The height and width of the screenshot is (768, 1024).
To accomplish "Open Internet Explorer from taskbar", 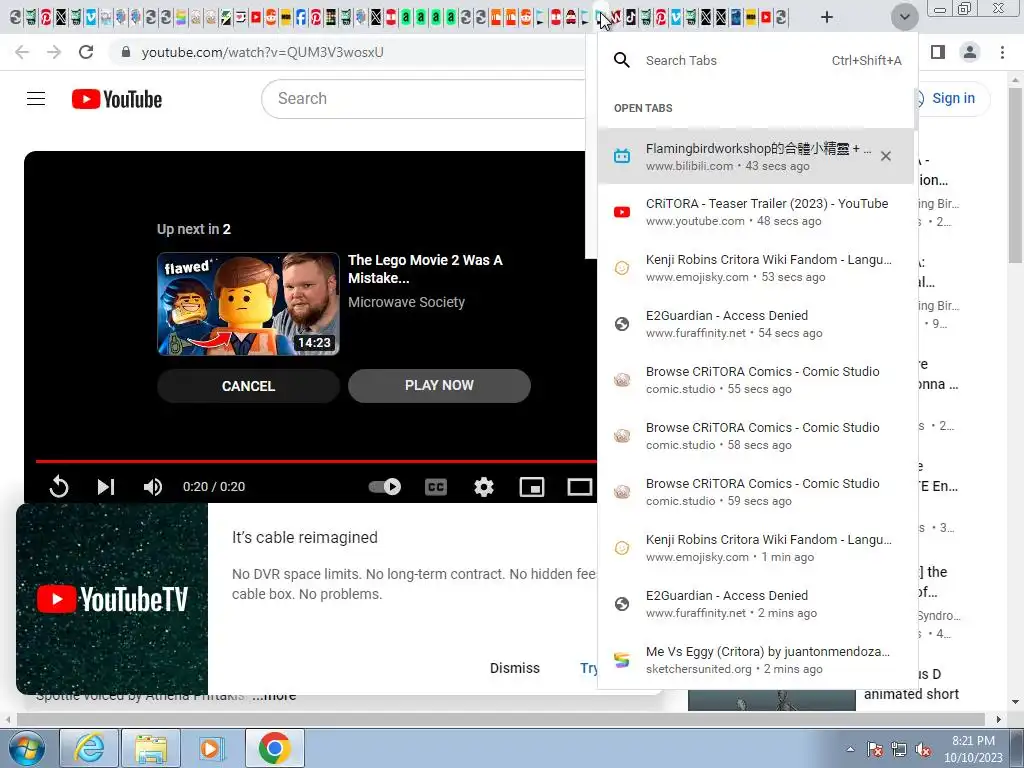I will (x=89, y=748).
